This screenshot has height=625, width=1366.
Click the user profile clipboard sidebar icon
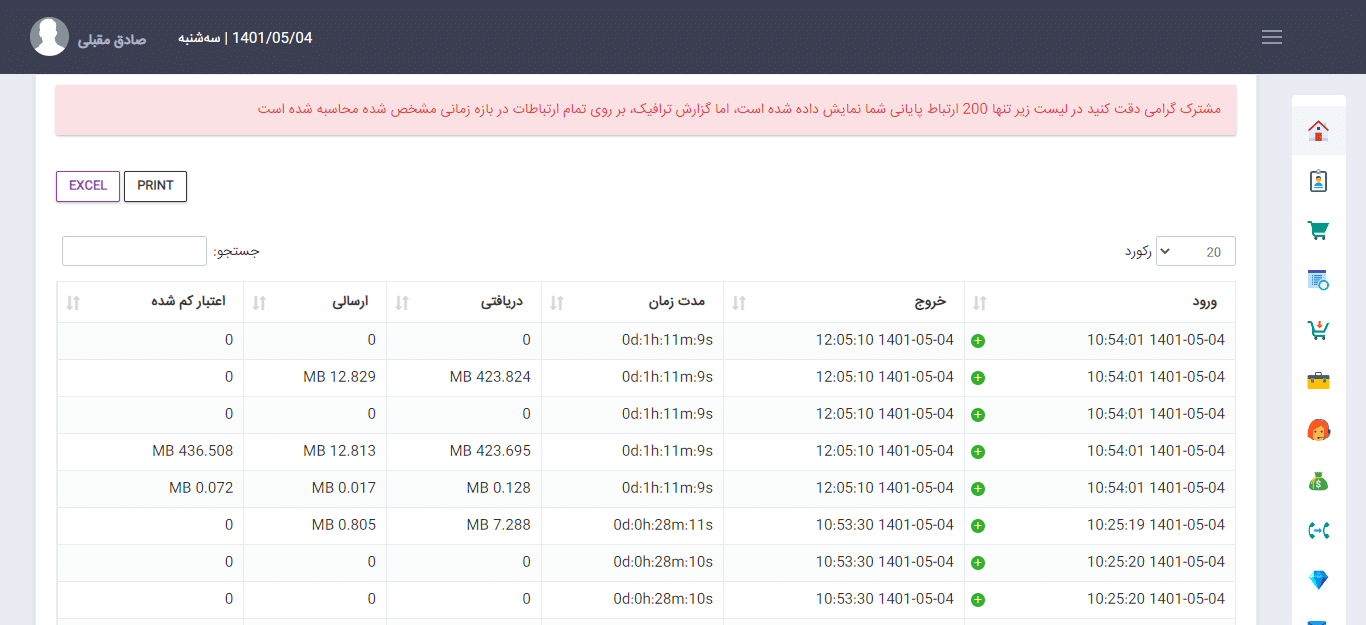1318,181
